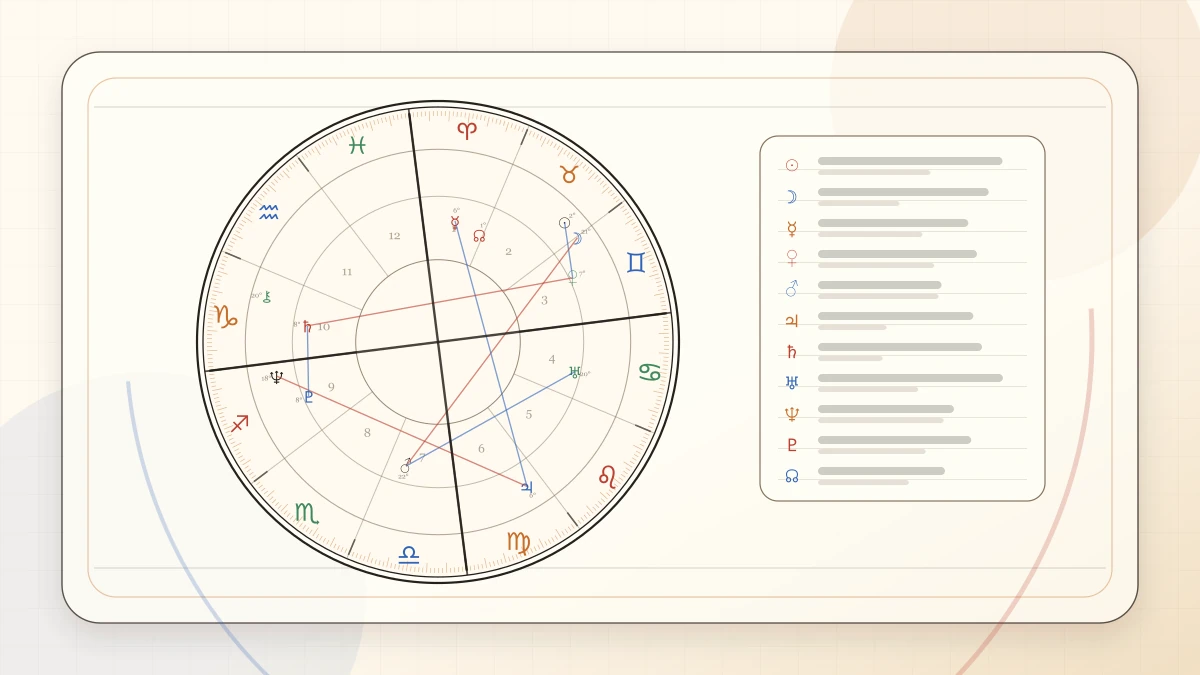1200x675 pixels.
Task: Select the Pluto icon in the planet list
Action: [x=792, y=445]
